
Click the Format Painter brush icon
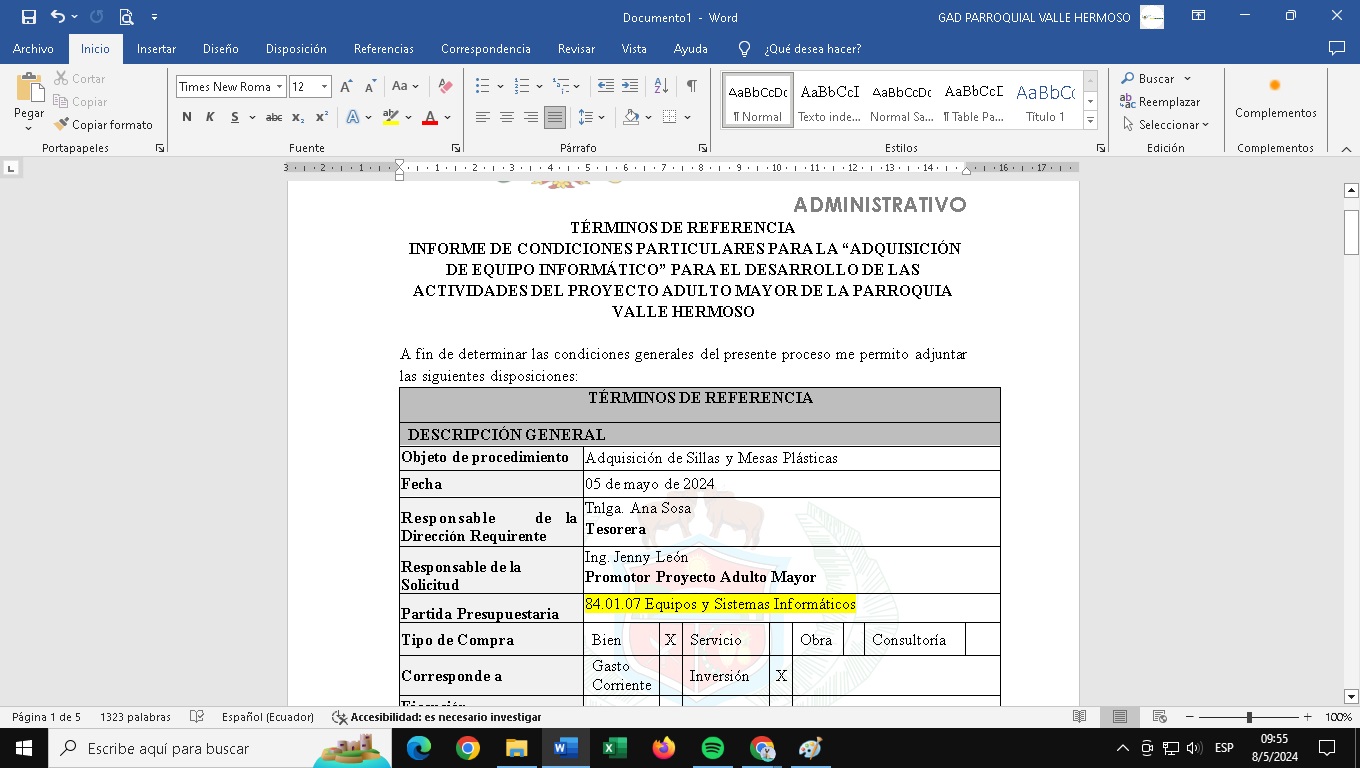(62, 125)
